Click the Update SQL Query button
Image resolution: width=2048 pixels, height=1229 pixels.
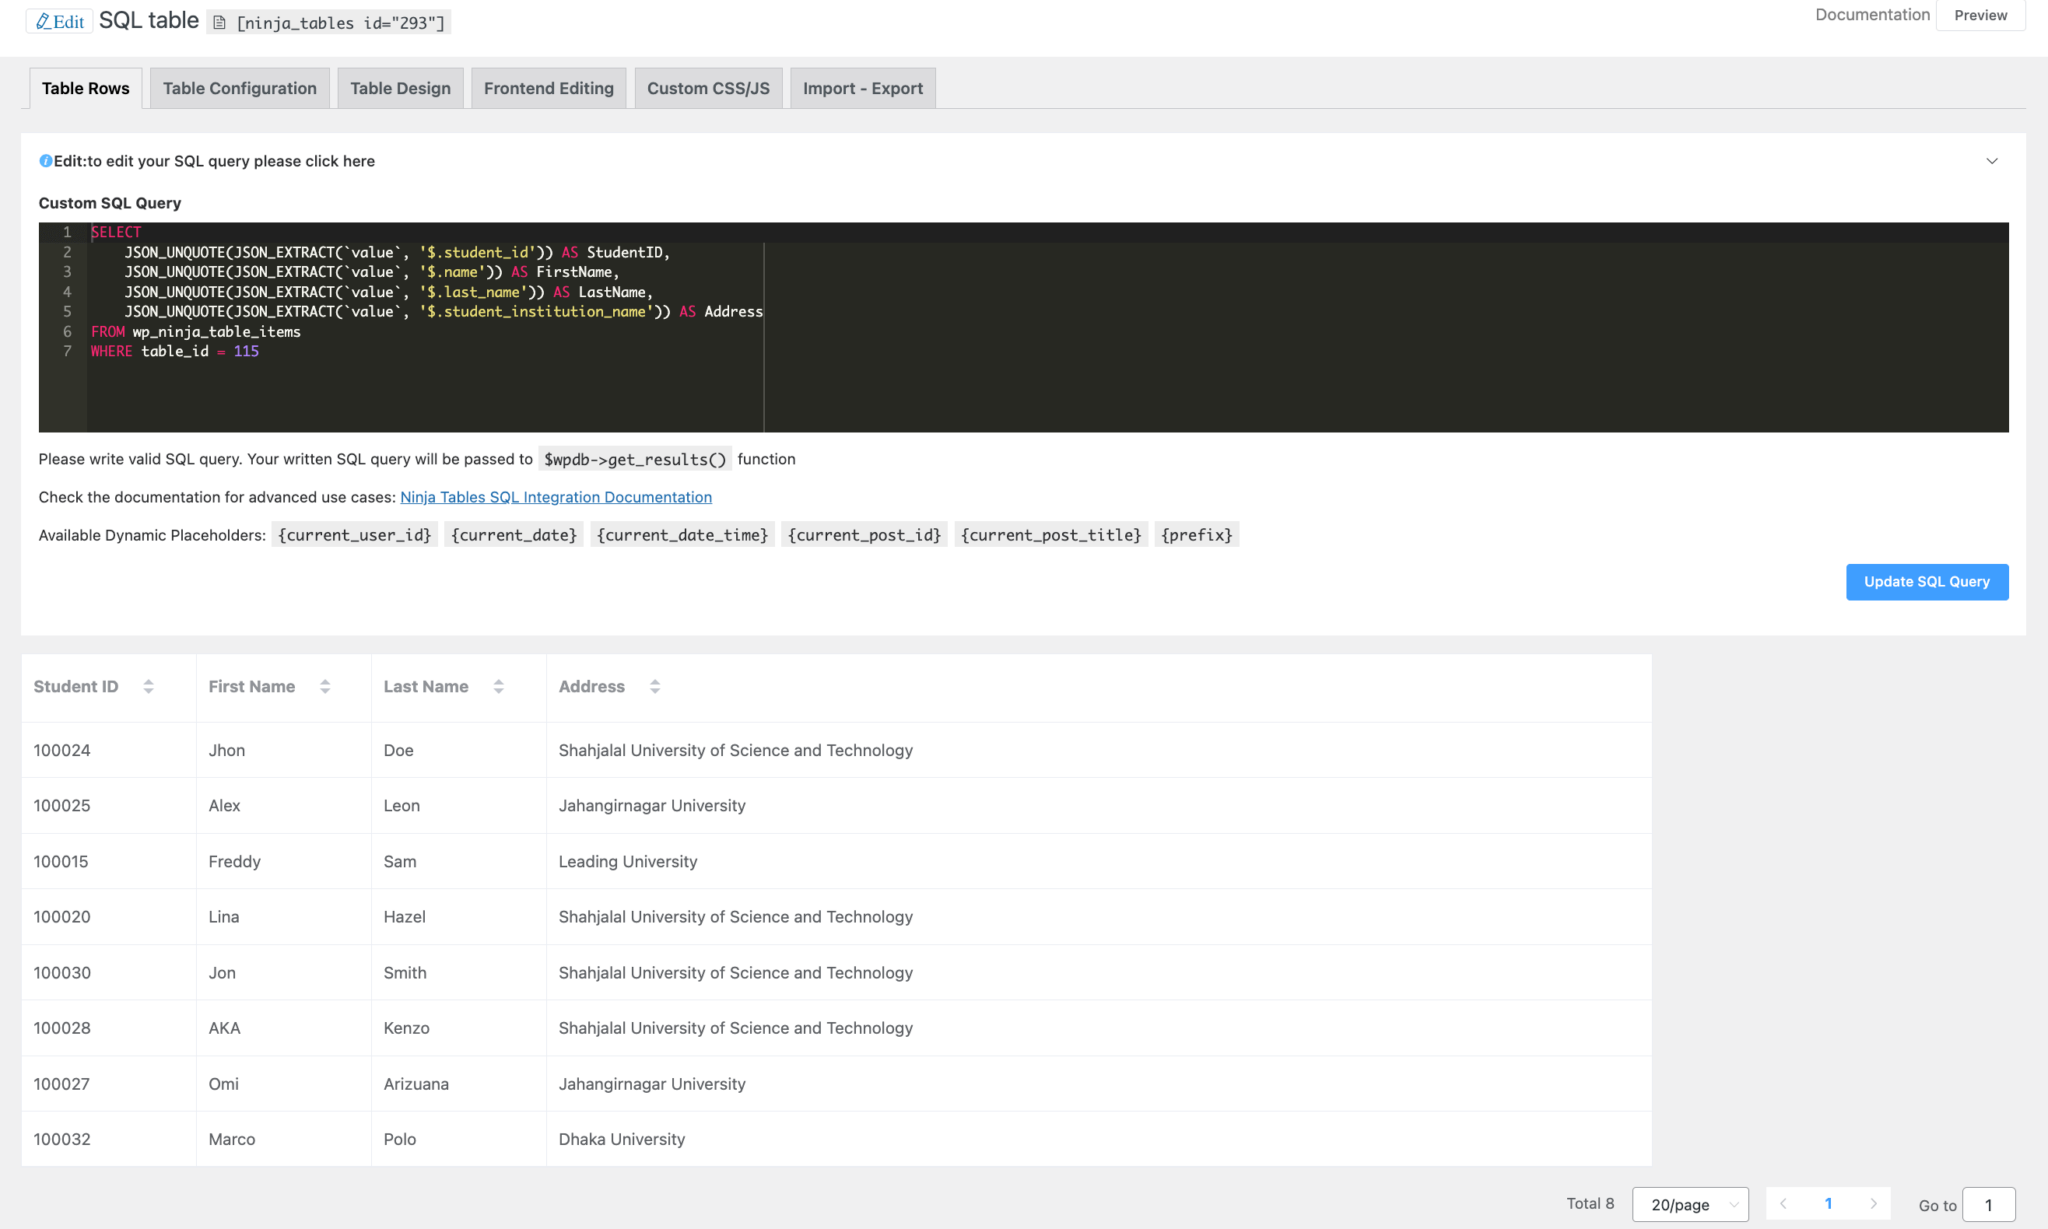tap(1926, 581)
